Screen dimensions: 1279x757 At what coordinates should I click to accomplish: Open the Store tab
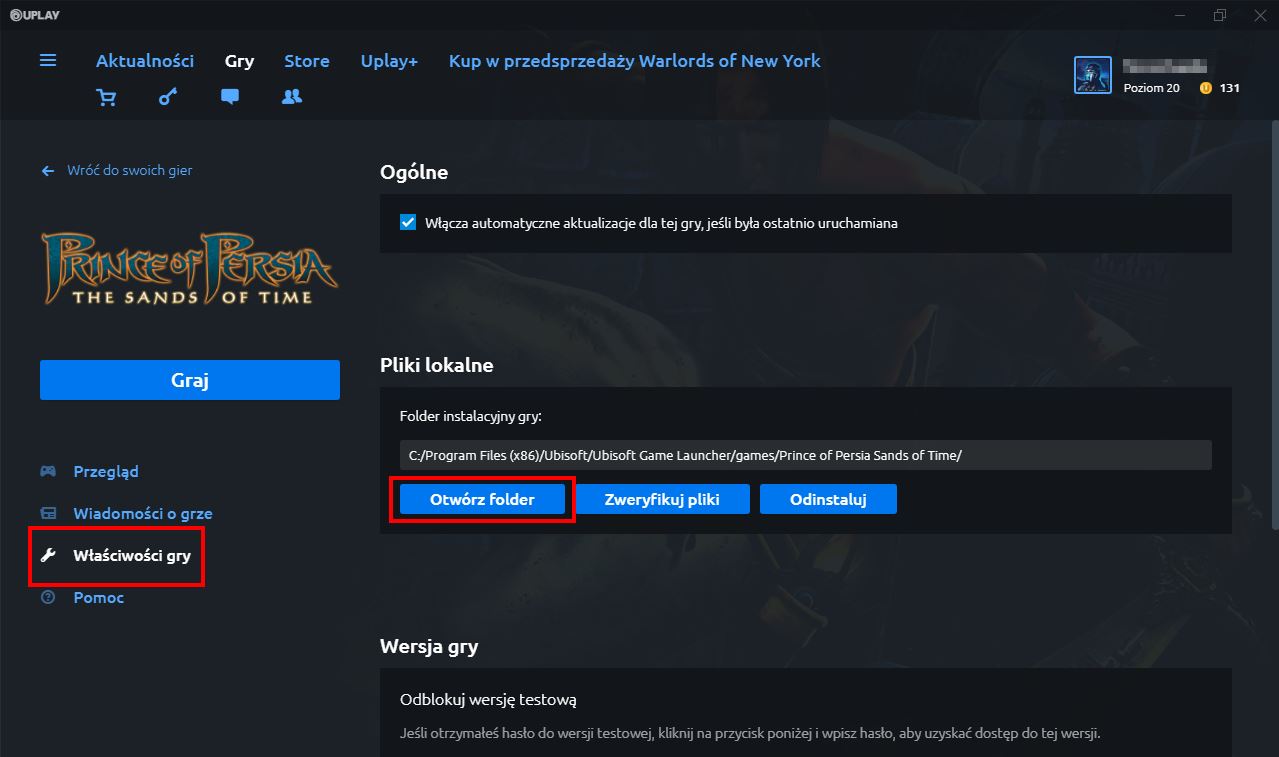coord(307,61)
